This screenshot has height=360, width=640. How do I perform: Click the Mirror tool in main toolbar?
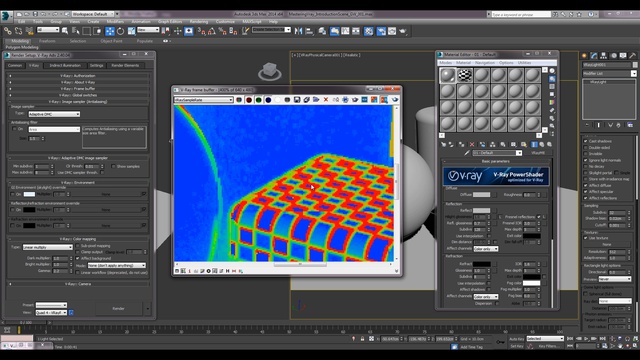(x=298, y=31)
